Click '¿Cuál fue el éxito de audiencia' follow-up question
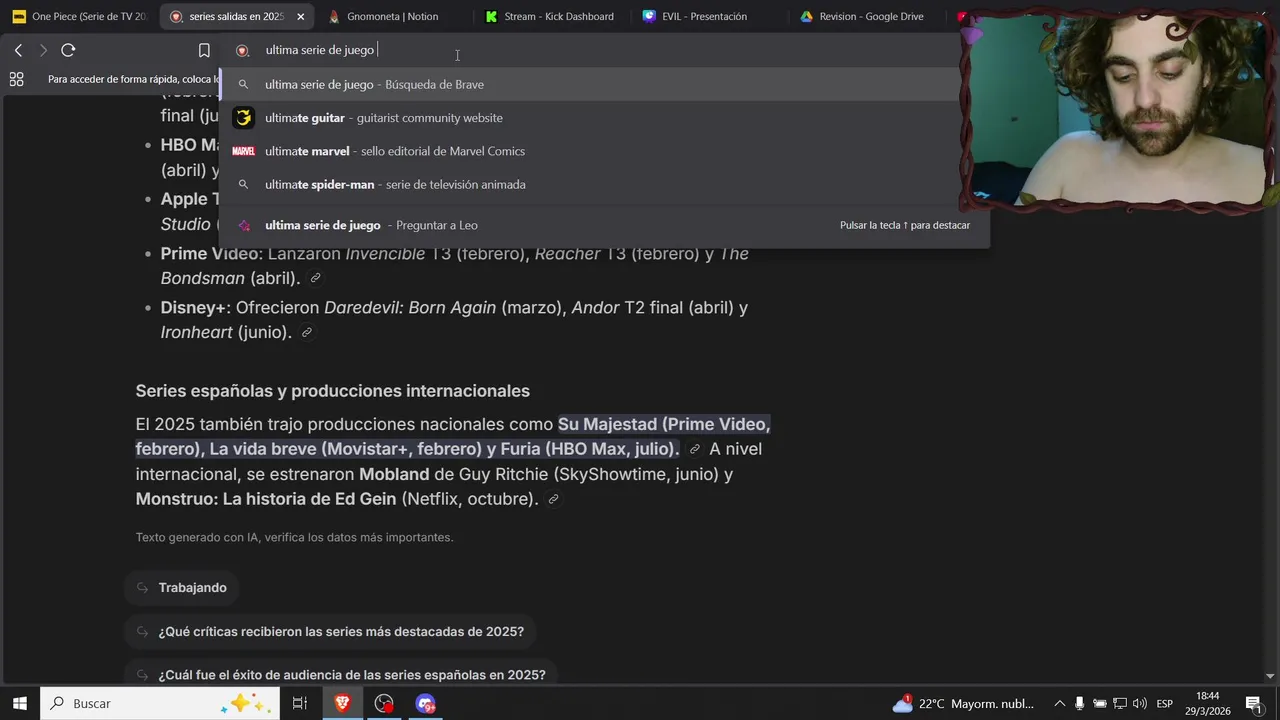Viewport: 1280px width, 720px height. [341, 675]
